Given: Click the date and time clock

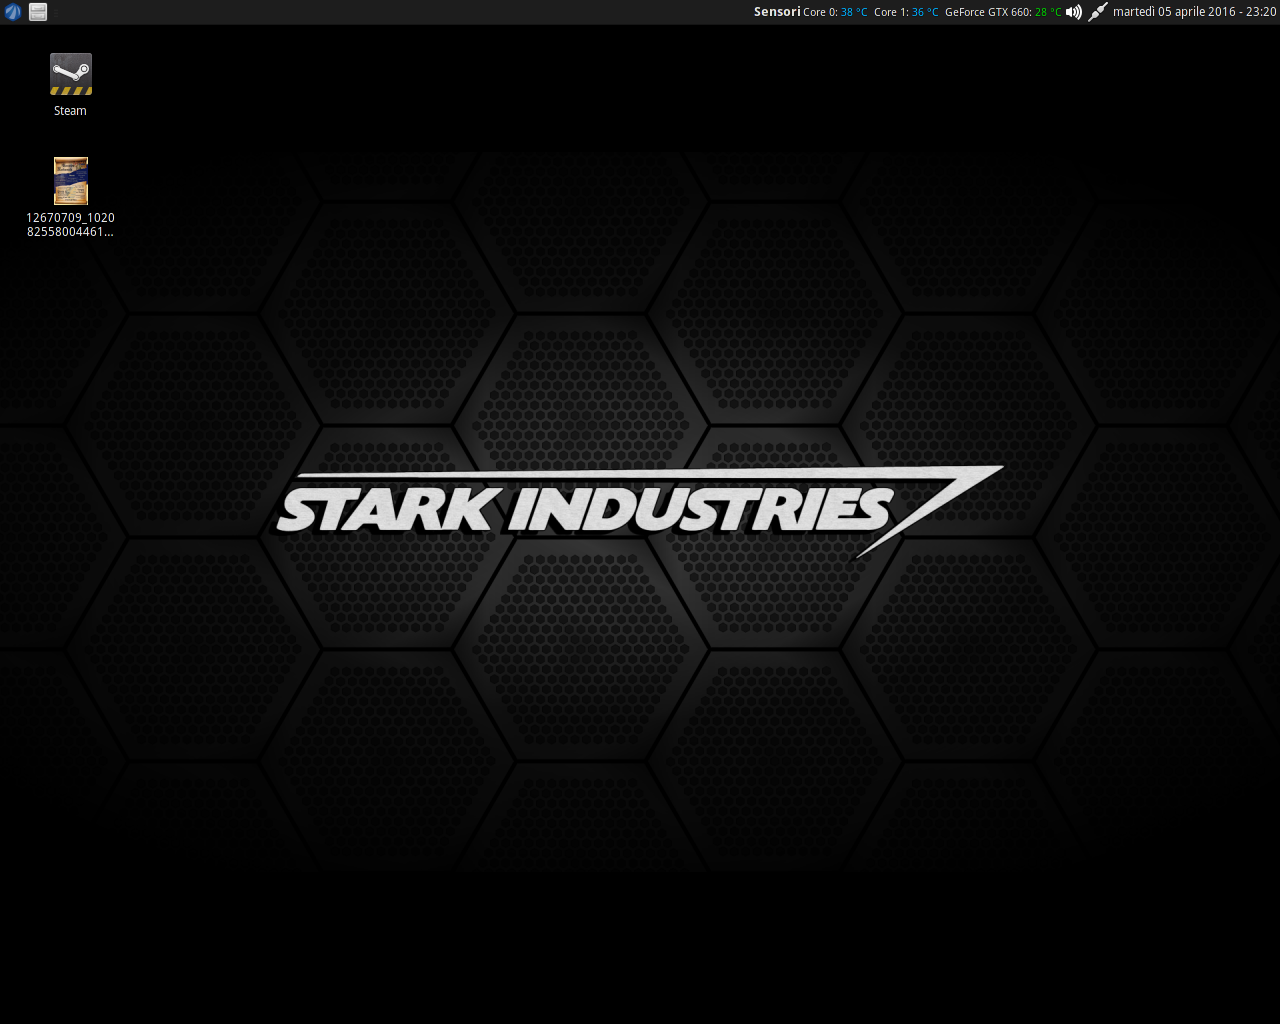Looking at the screenshot, I should [x=1194, y=12].
